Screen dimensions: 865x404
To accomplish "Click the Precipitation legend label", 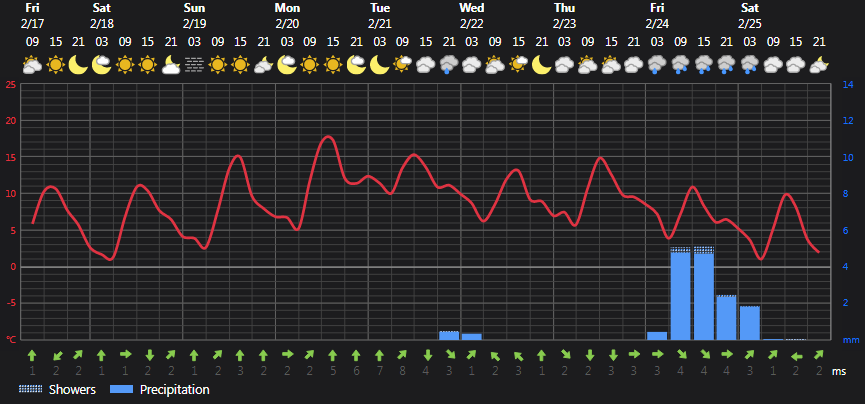I will click(175, 390).
